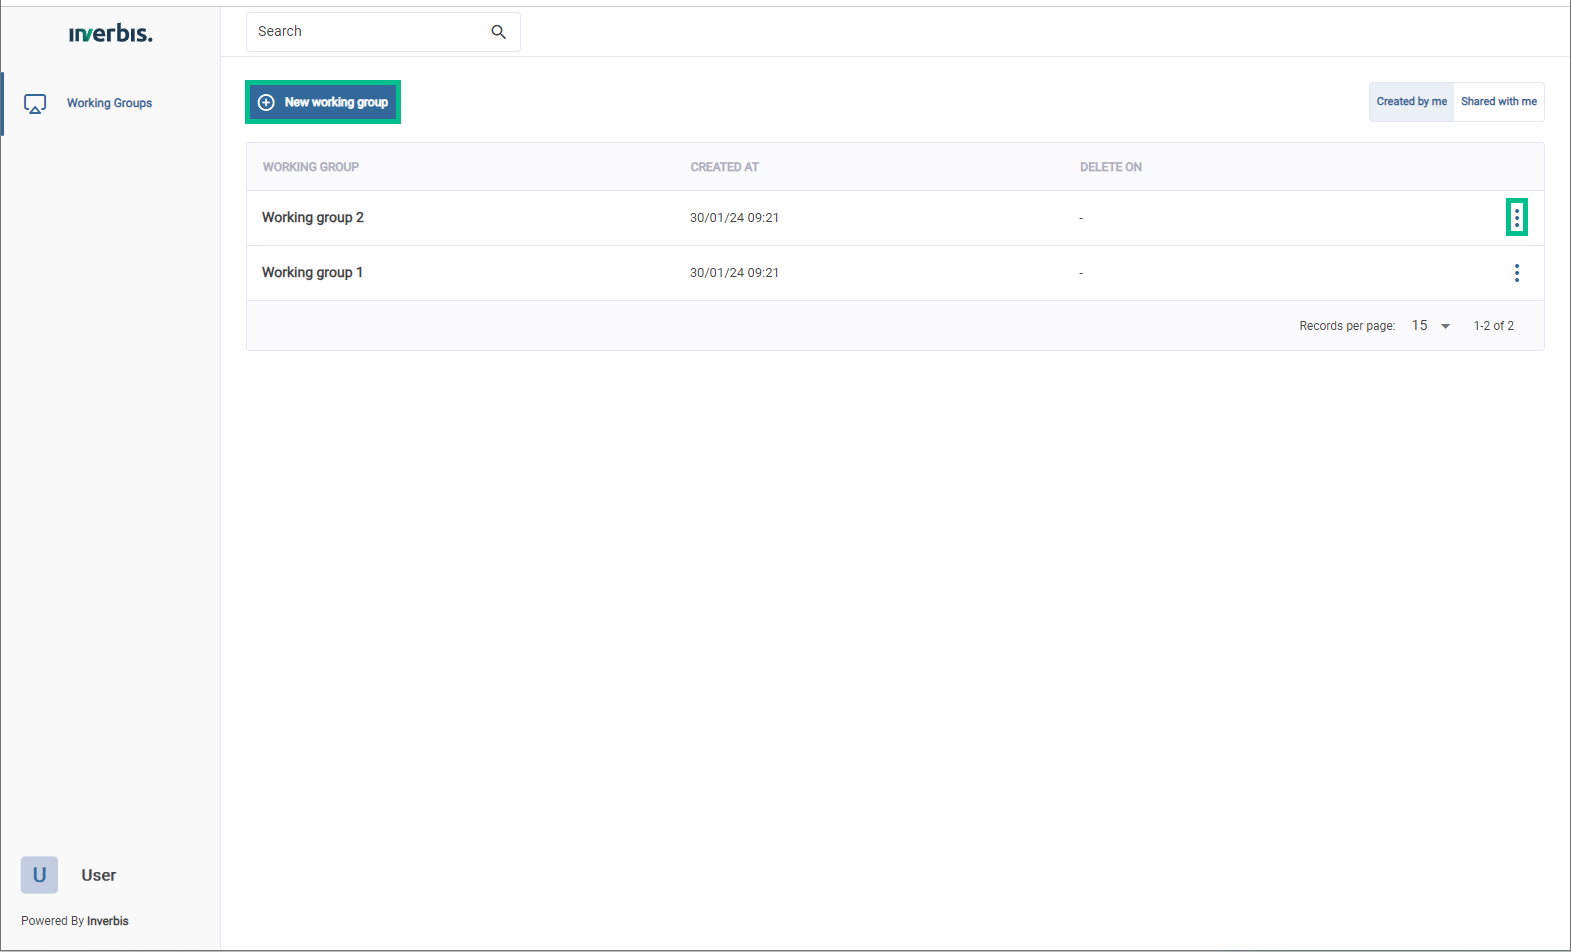
Task: Expand the records per page dropdown
Action: click(1445, 326)
